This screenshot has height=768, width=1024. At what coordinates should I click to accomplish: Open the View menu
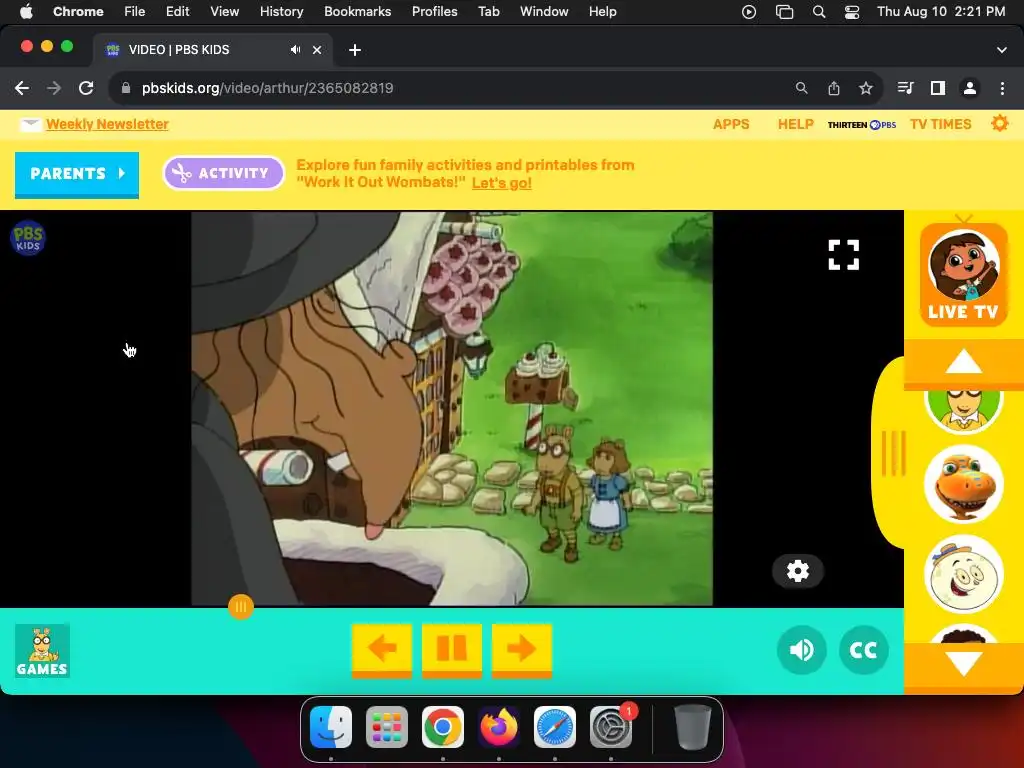pyautogui.click(x=224, y=11)
